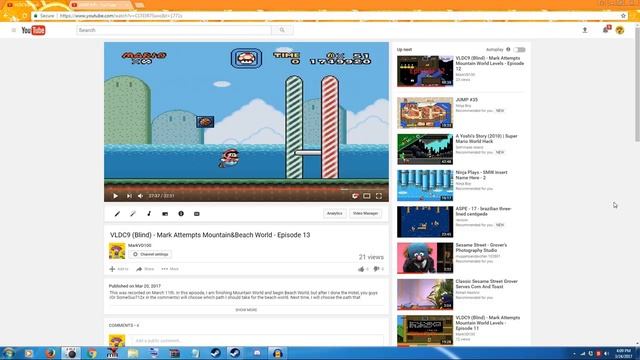Open A Yoshi's Story Super Mario World Hack title
640x360 pixels.
pos(487,139)
